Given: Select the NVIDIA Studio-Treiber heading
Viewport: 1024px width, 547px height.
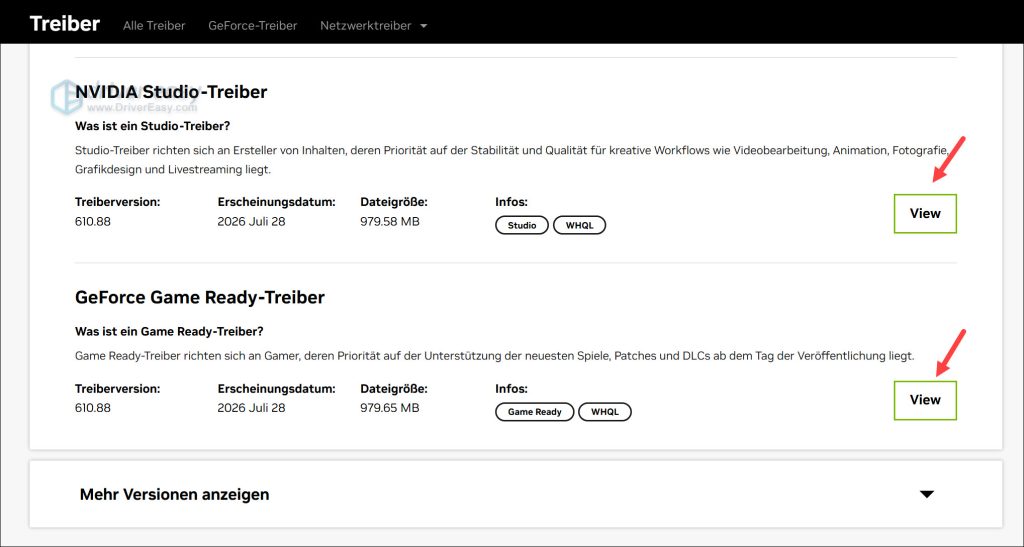Looking at the screenshot, I should coord(171,92).
